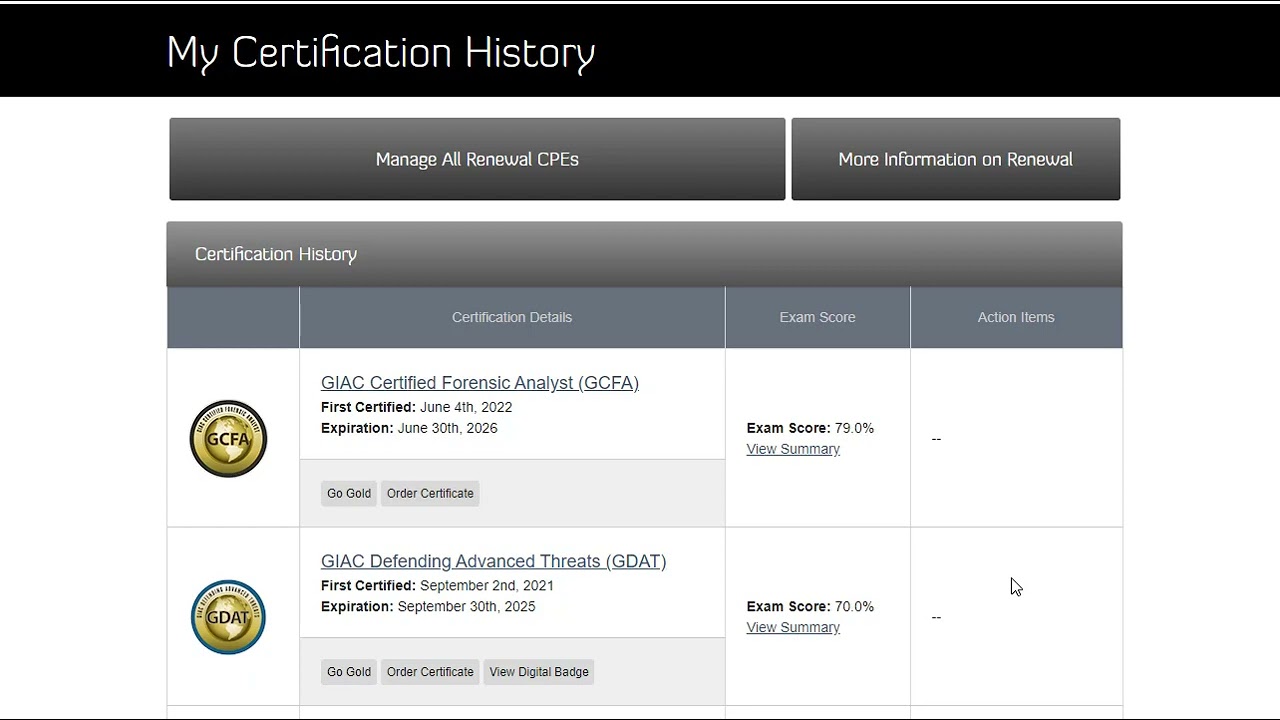Open GIAC Defending Advanced Threats (GDAT) link
1280x720 pixels.
[493, 561]
